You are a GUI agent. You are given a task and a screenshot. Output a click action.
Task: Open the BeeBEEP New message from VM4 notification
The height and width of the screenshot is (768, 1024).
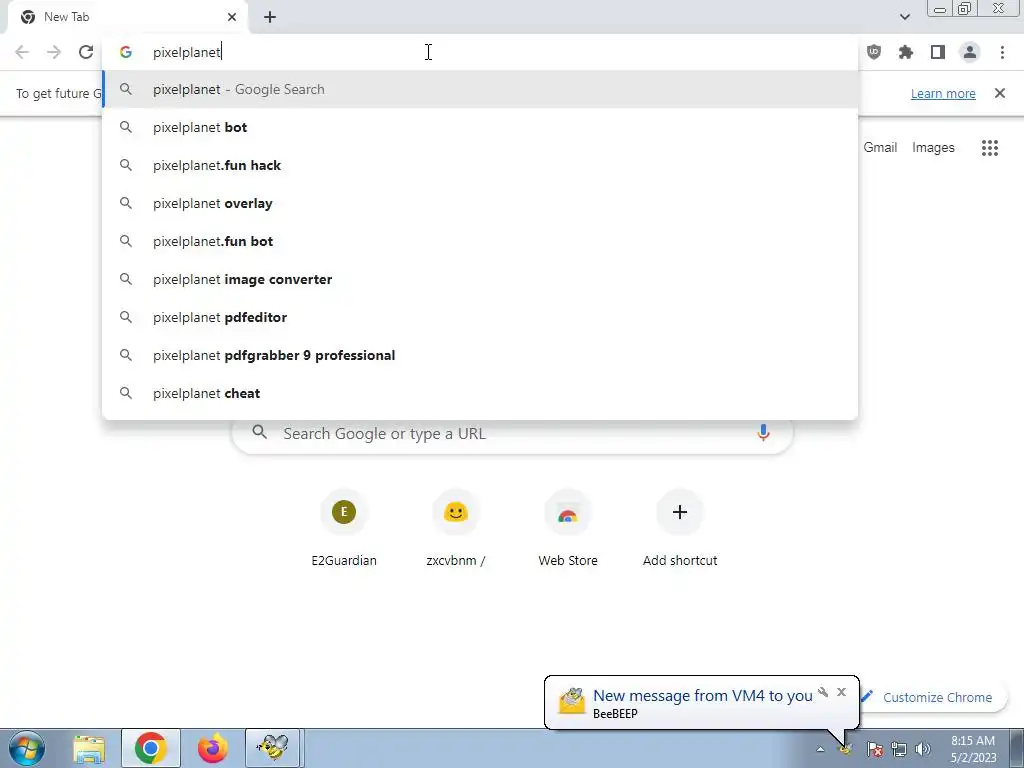[702, 703]
